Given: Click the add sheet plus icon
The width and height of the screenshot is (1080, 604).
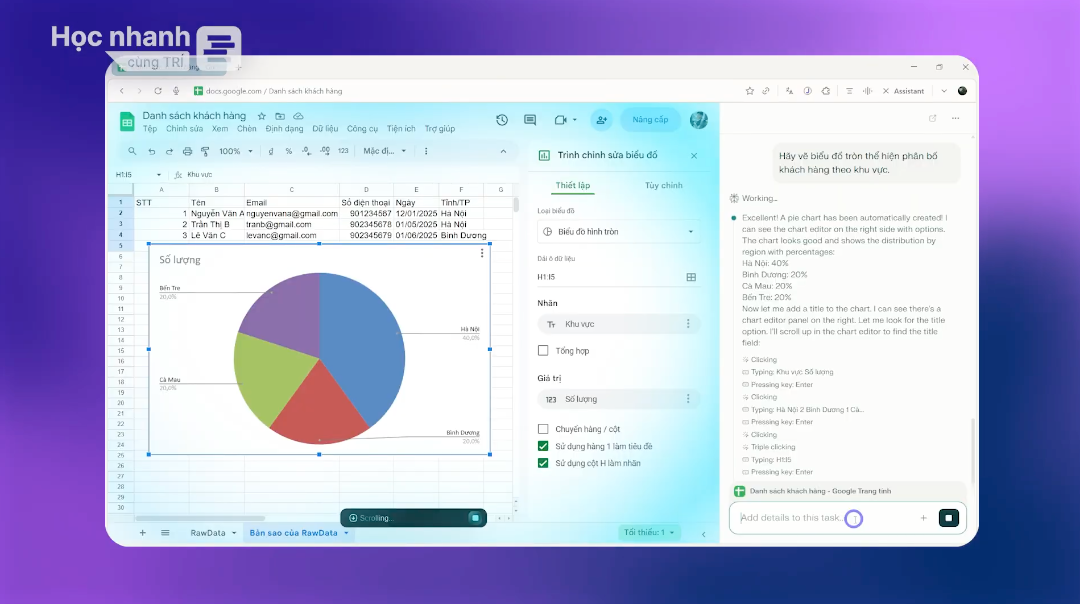Looking at the screenshot, I should (x=143, y=532).
